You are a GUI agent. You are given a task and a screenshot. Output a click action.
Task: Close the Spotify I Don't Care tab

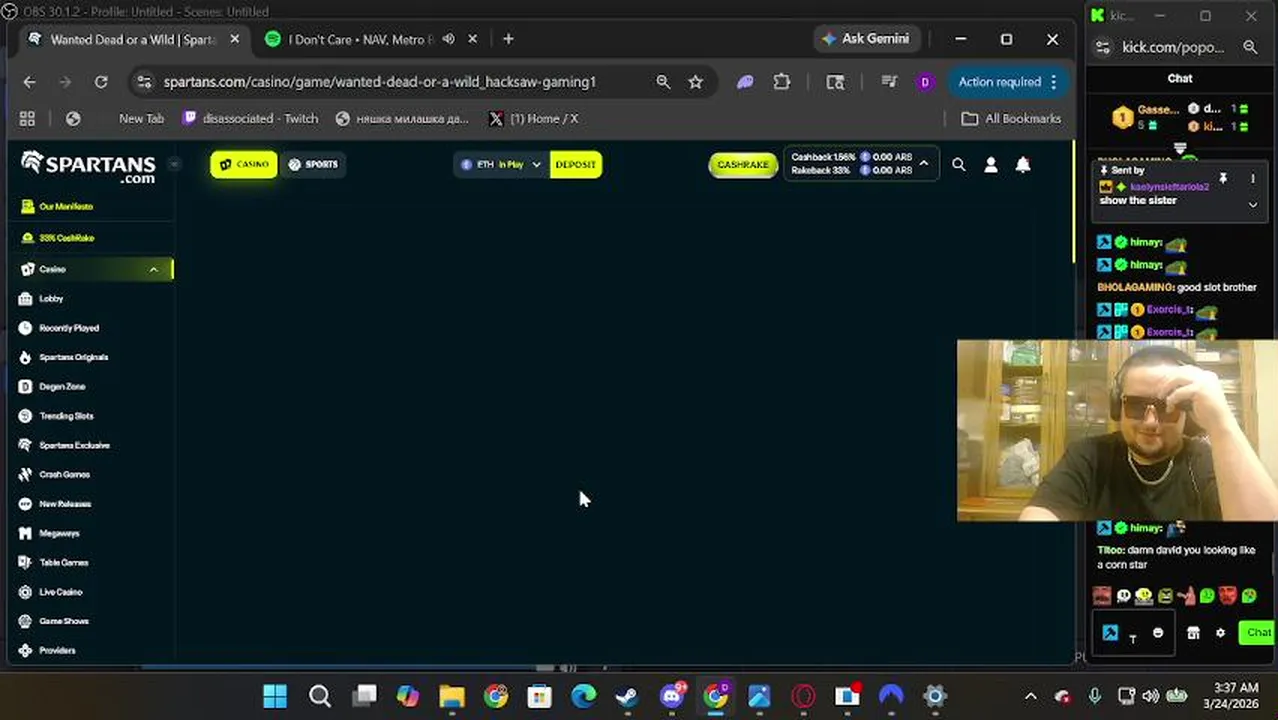click(x=472, y=39)
